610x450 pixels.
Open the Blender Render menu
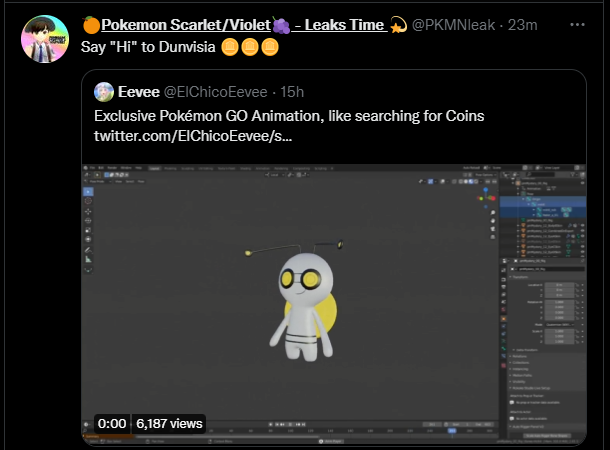point(112,168)
